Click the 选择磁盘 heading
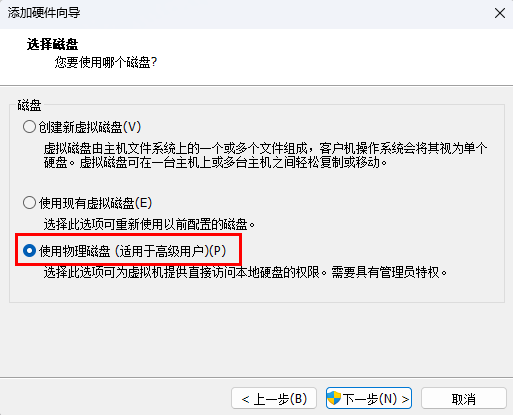The height and width of the screenshot is (415, 513). (x=52, y=44)
